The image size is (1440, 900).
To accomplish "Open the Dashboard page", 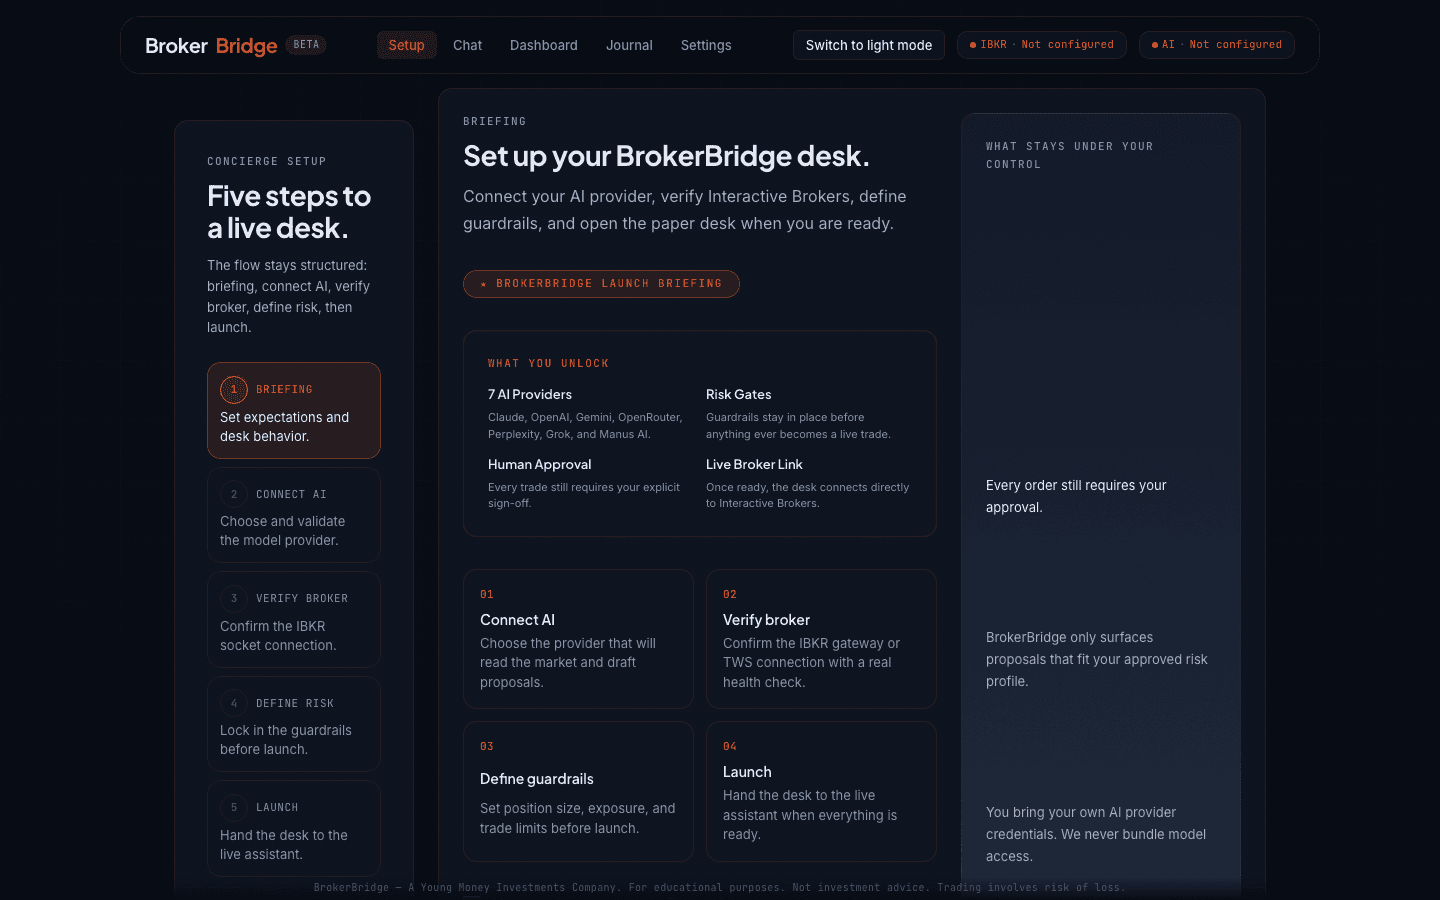I will (543, 45).
